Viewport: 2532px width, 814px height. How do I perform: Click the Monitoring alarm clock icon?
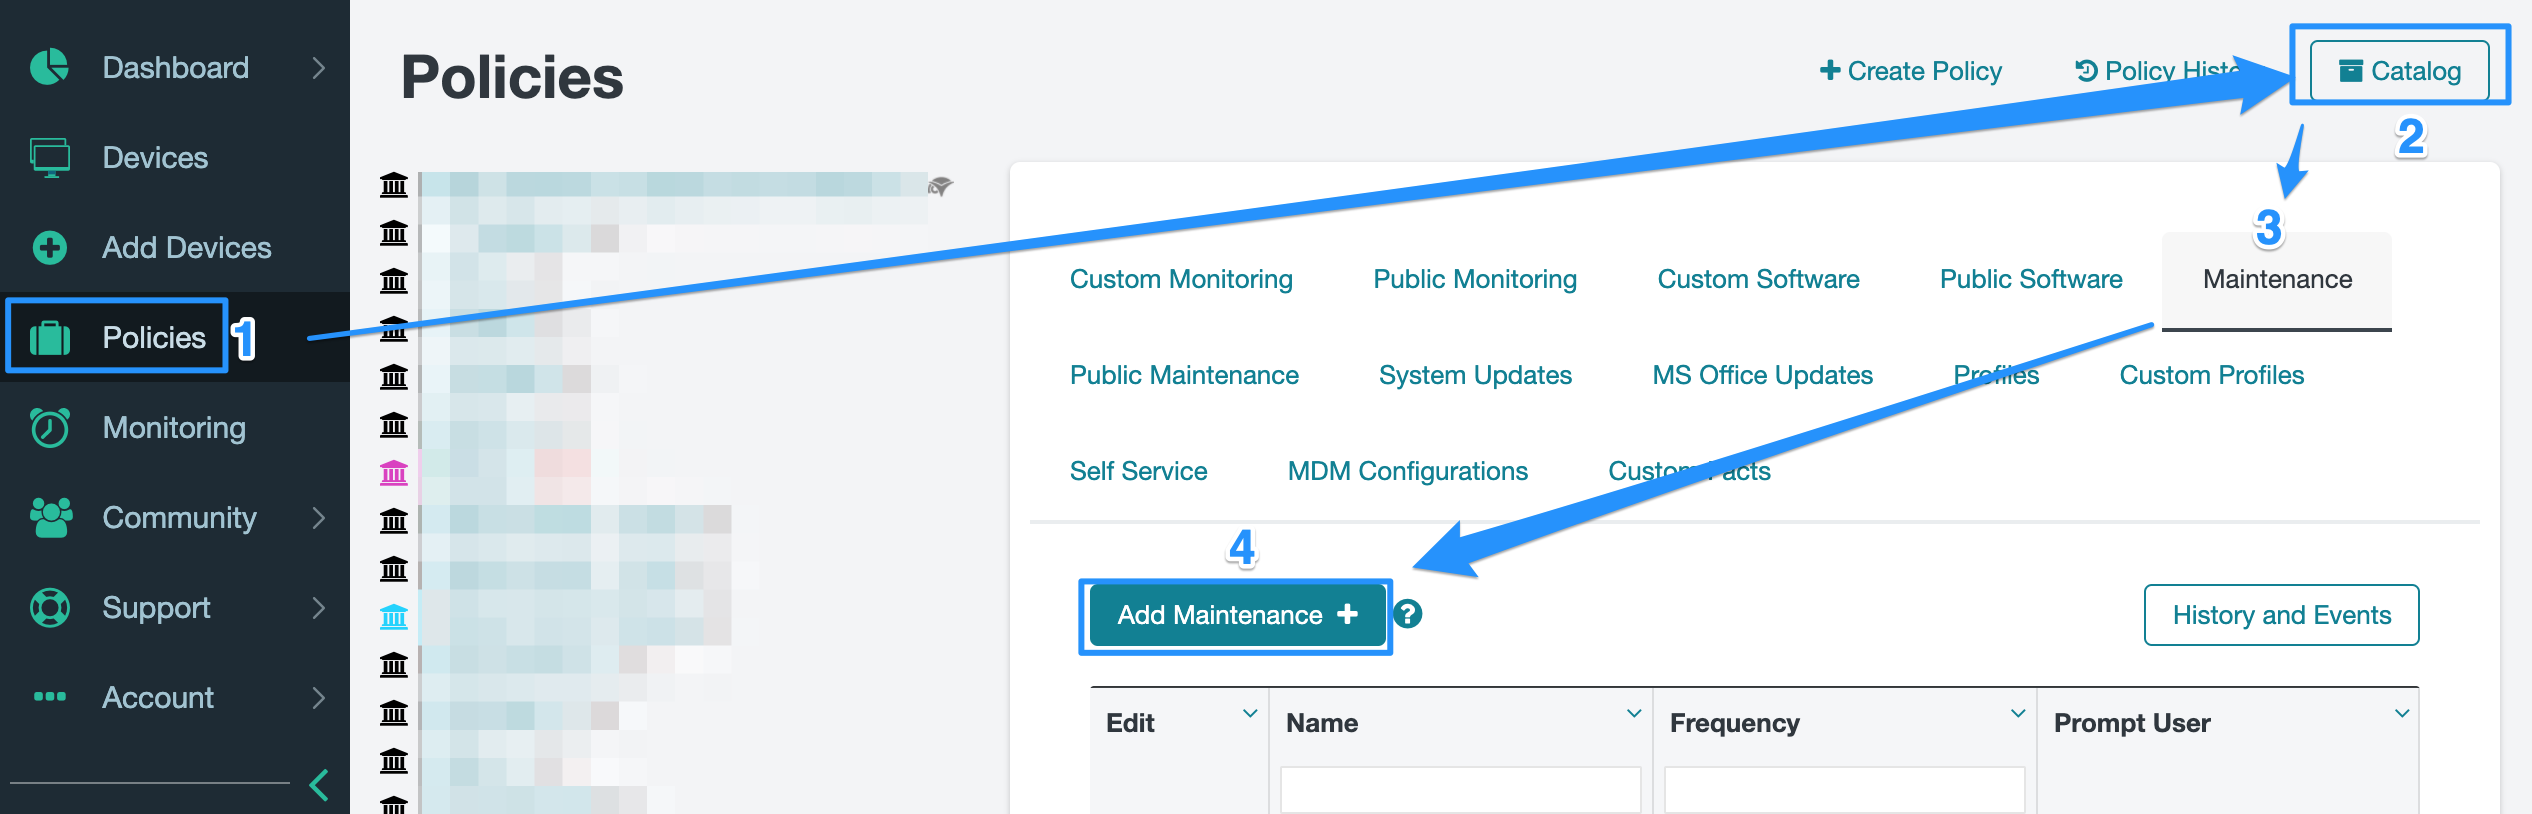pyautogui.click(x=49, y=428)
